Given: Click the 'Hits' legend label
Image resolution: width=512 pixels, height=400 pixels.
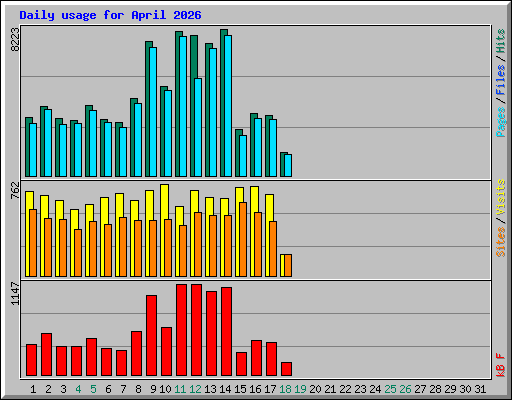Looking at the screenshot, I should click(x=501, y=41).
